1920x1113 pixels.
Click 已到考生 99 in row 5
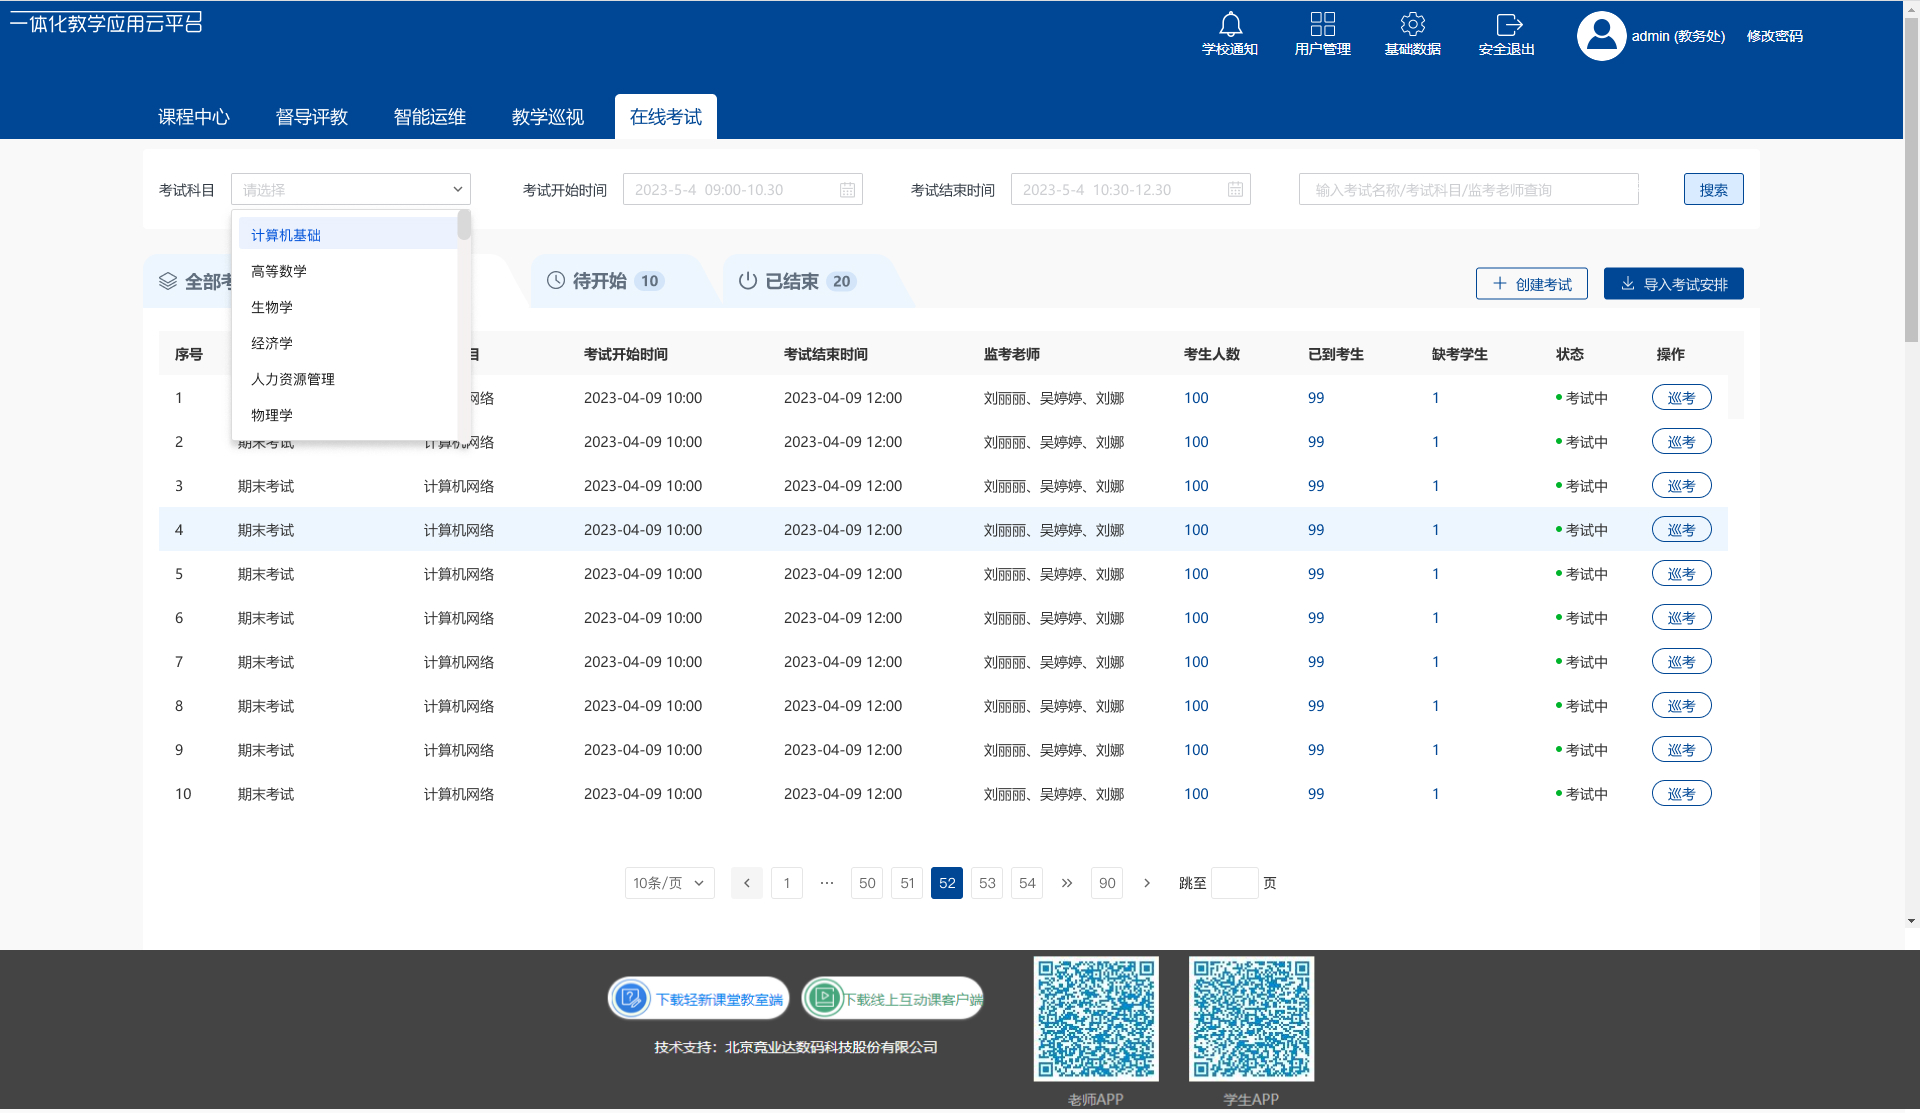1316,574
